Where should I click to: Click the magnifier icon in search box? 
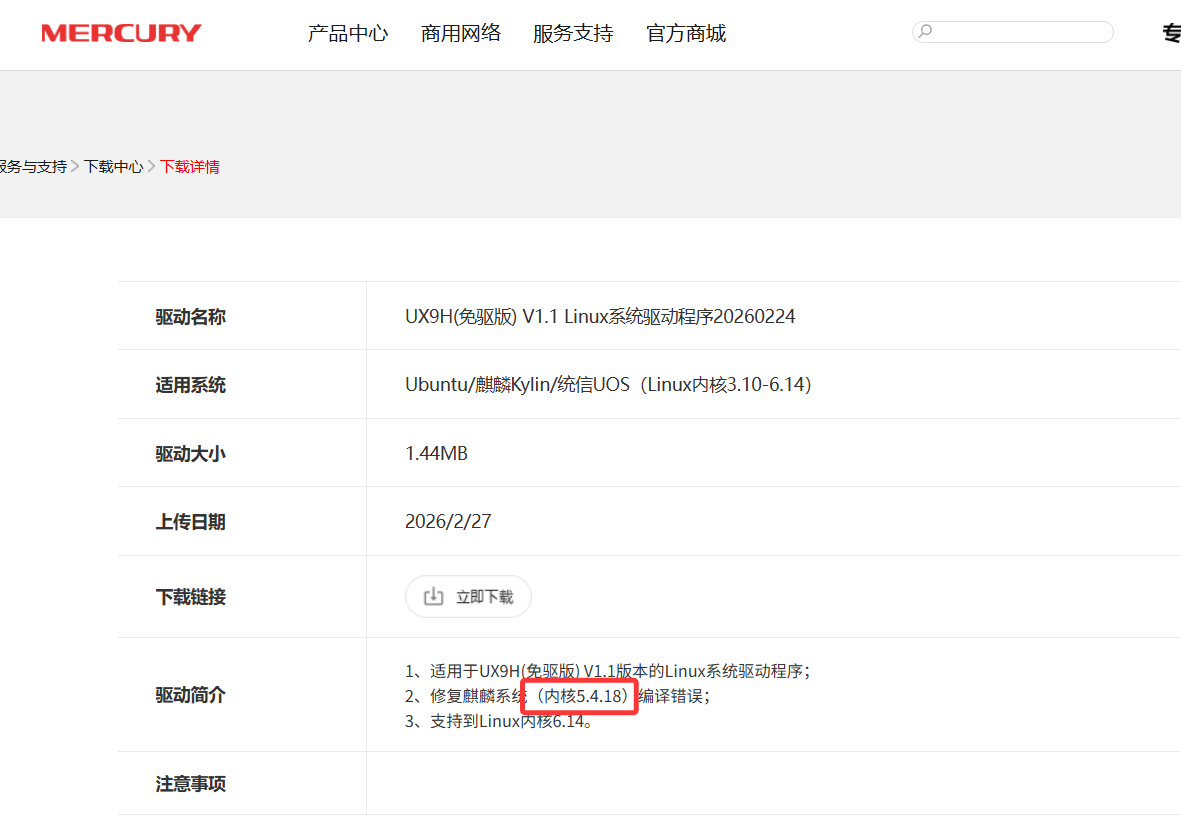click(x=925, y=32)
